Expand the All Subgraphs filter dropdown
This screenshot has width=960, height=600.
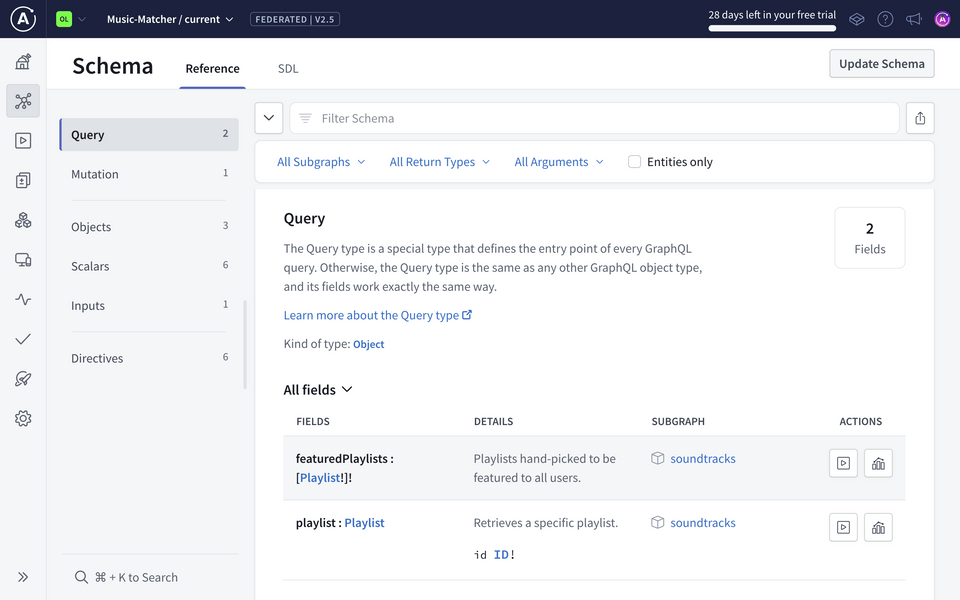(321, 162)
